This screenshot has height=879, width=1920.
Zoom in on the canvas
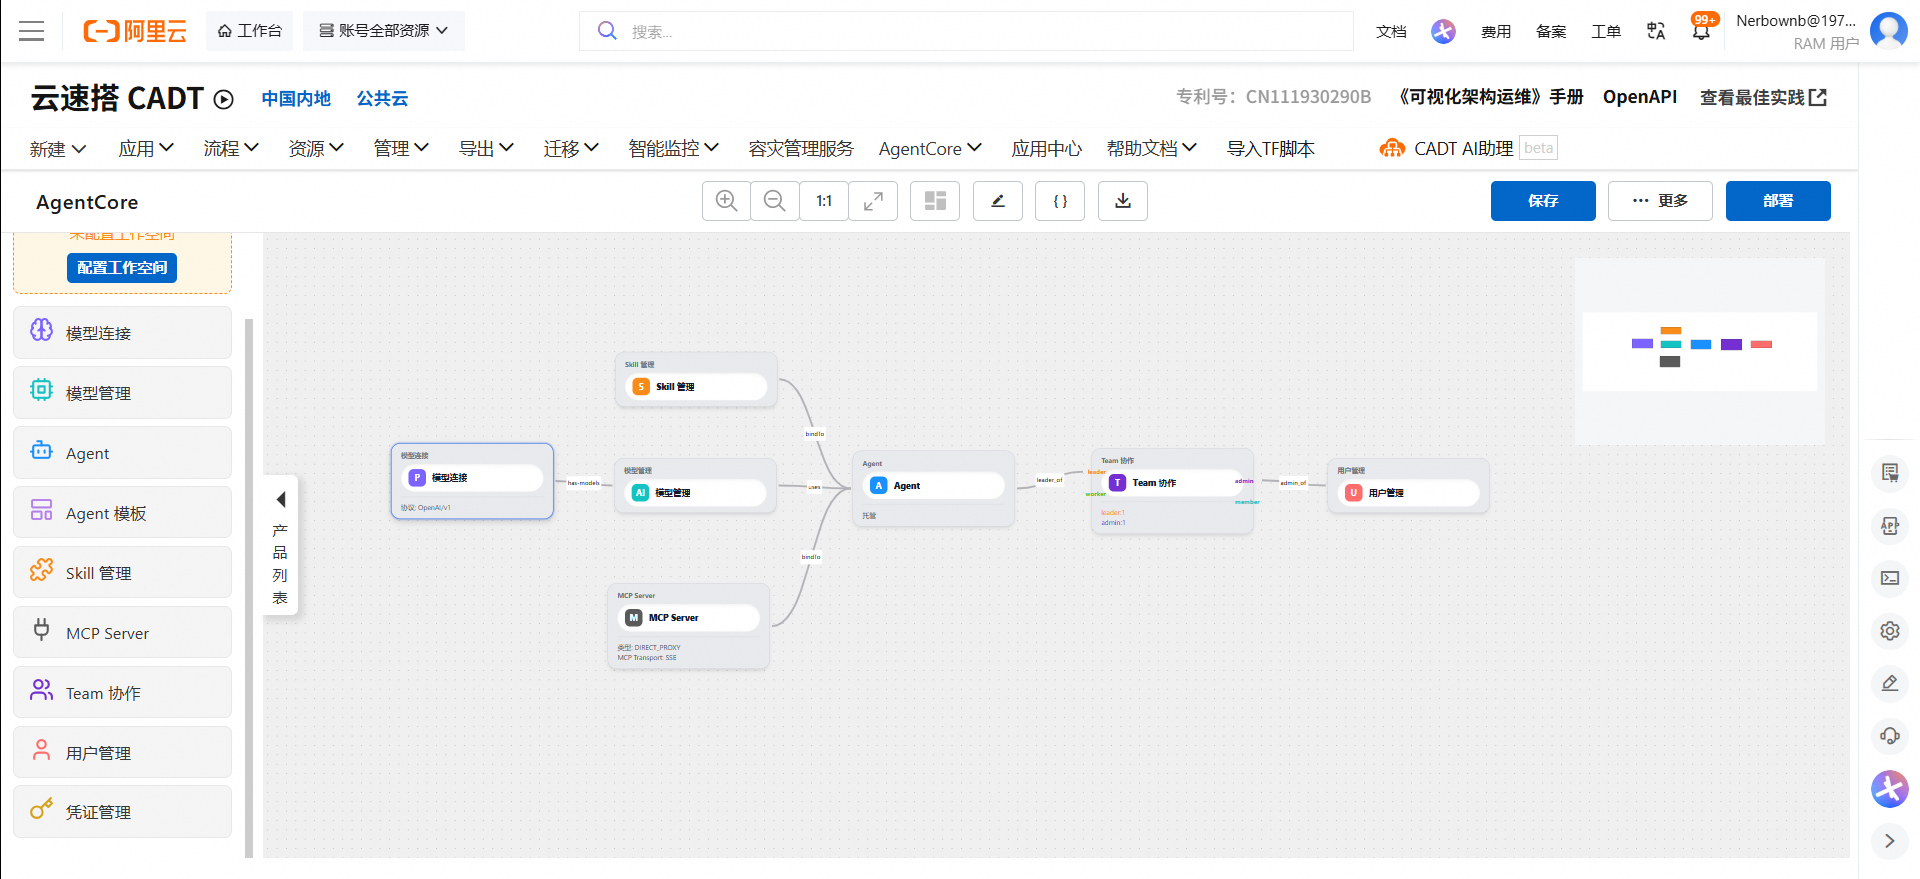(727, 201)
